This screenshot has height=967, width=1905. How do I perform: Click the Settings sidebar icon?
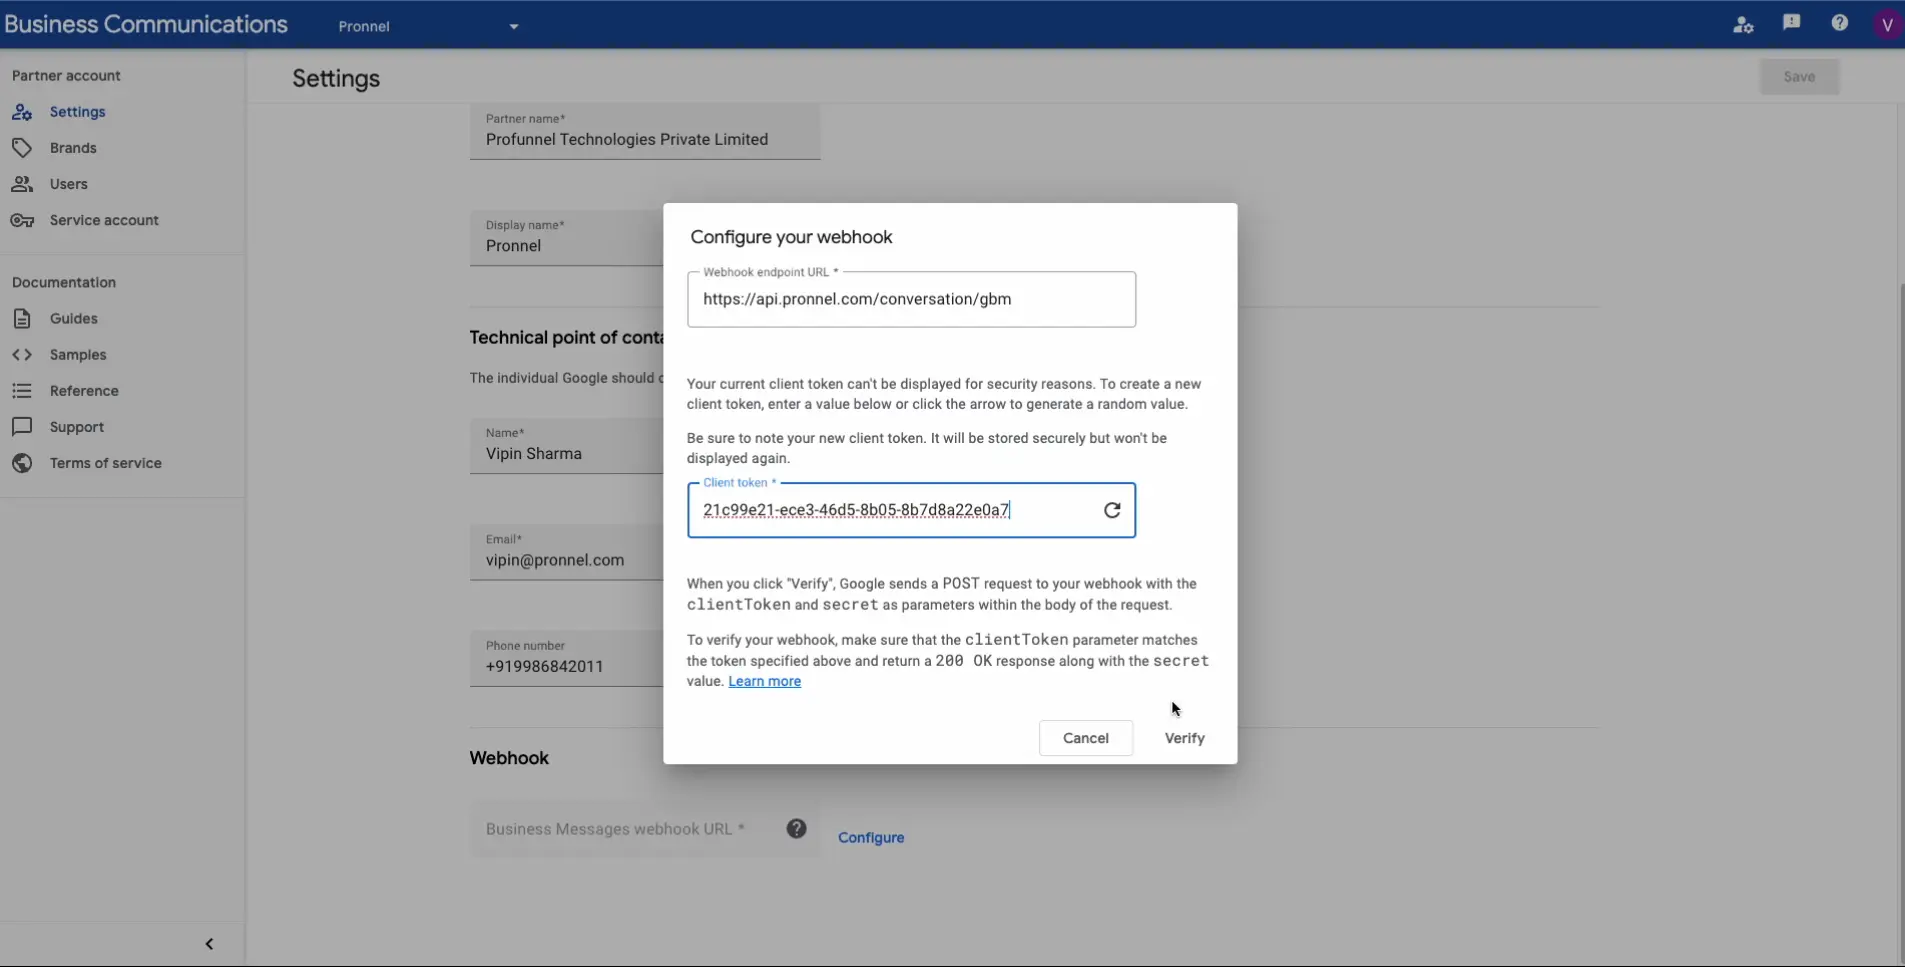point(22,112)
